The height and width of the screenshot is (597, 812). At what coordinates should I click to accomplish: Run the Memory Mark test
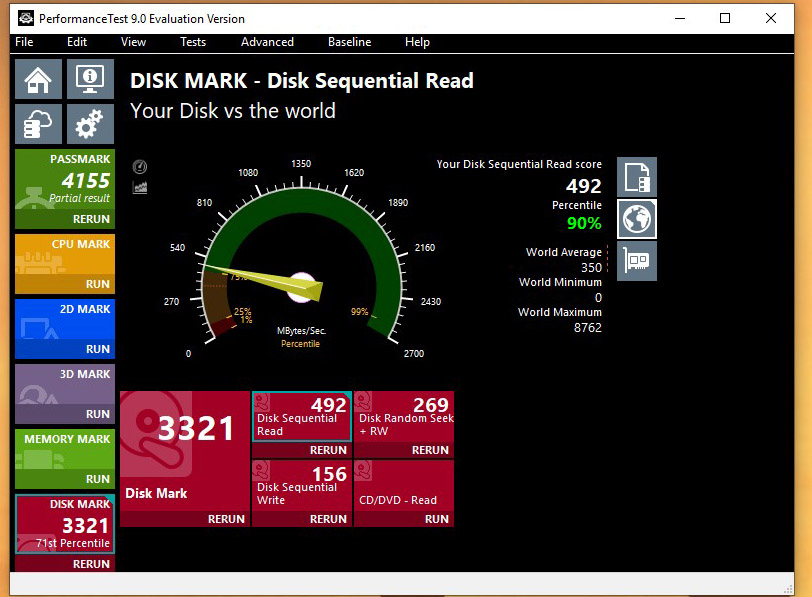click(x=97, y=479)
